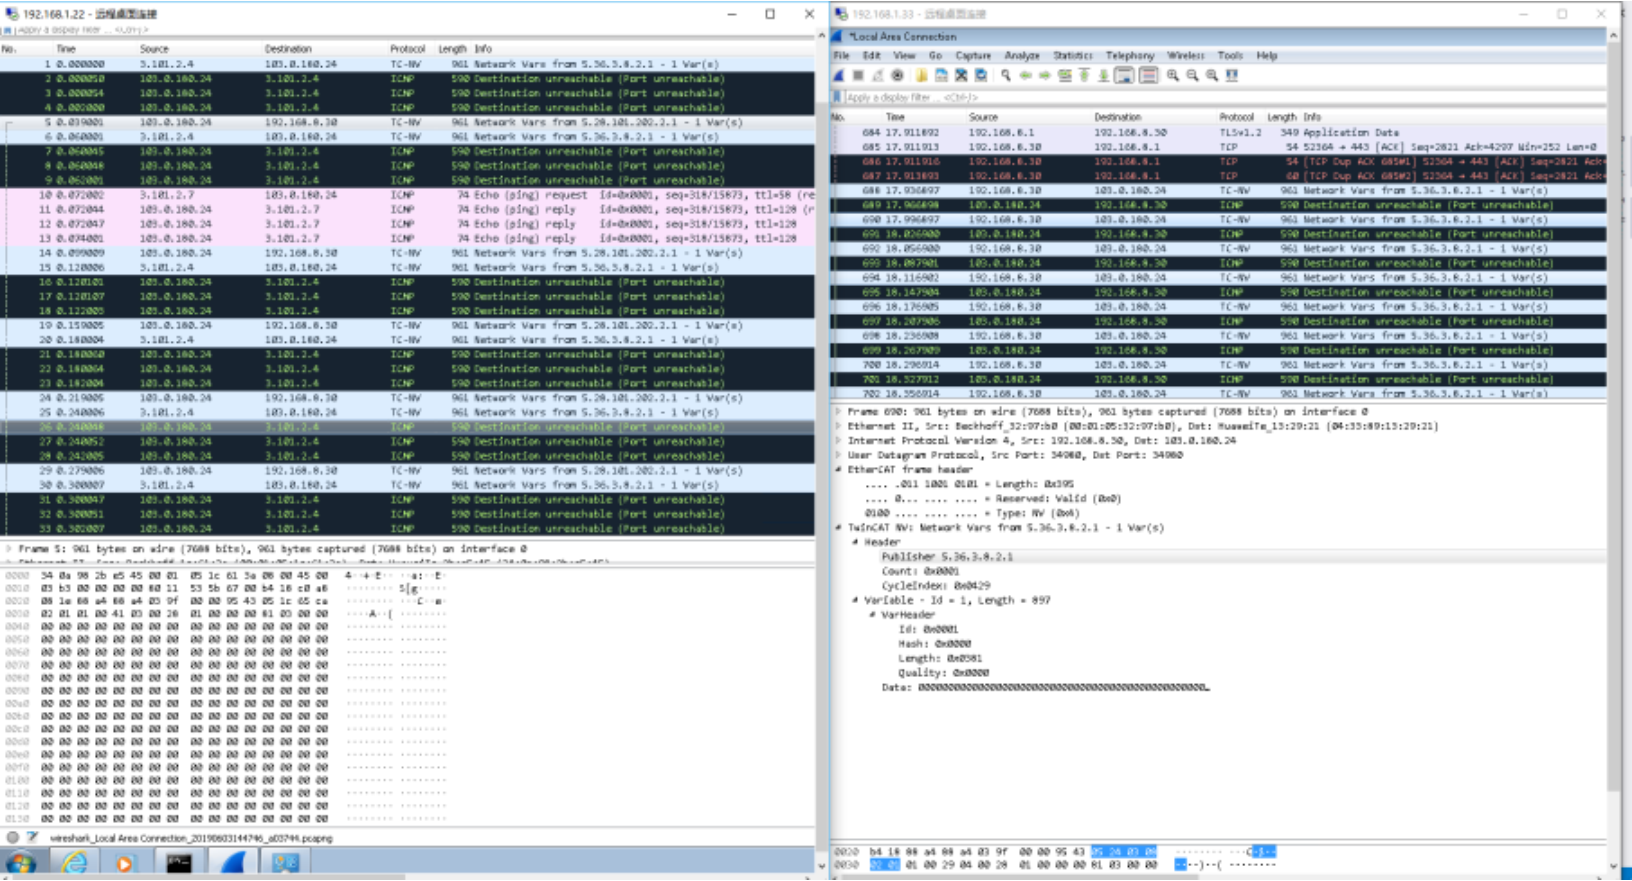Click capture file properties icon in left status bar
Image resolution: width=1632 pixels, height=881 pixels.
click(x=32, y=838)
